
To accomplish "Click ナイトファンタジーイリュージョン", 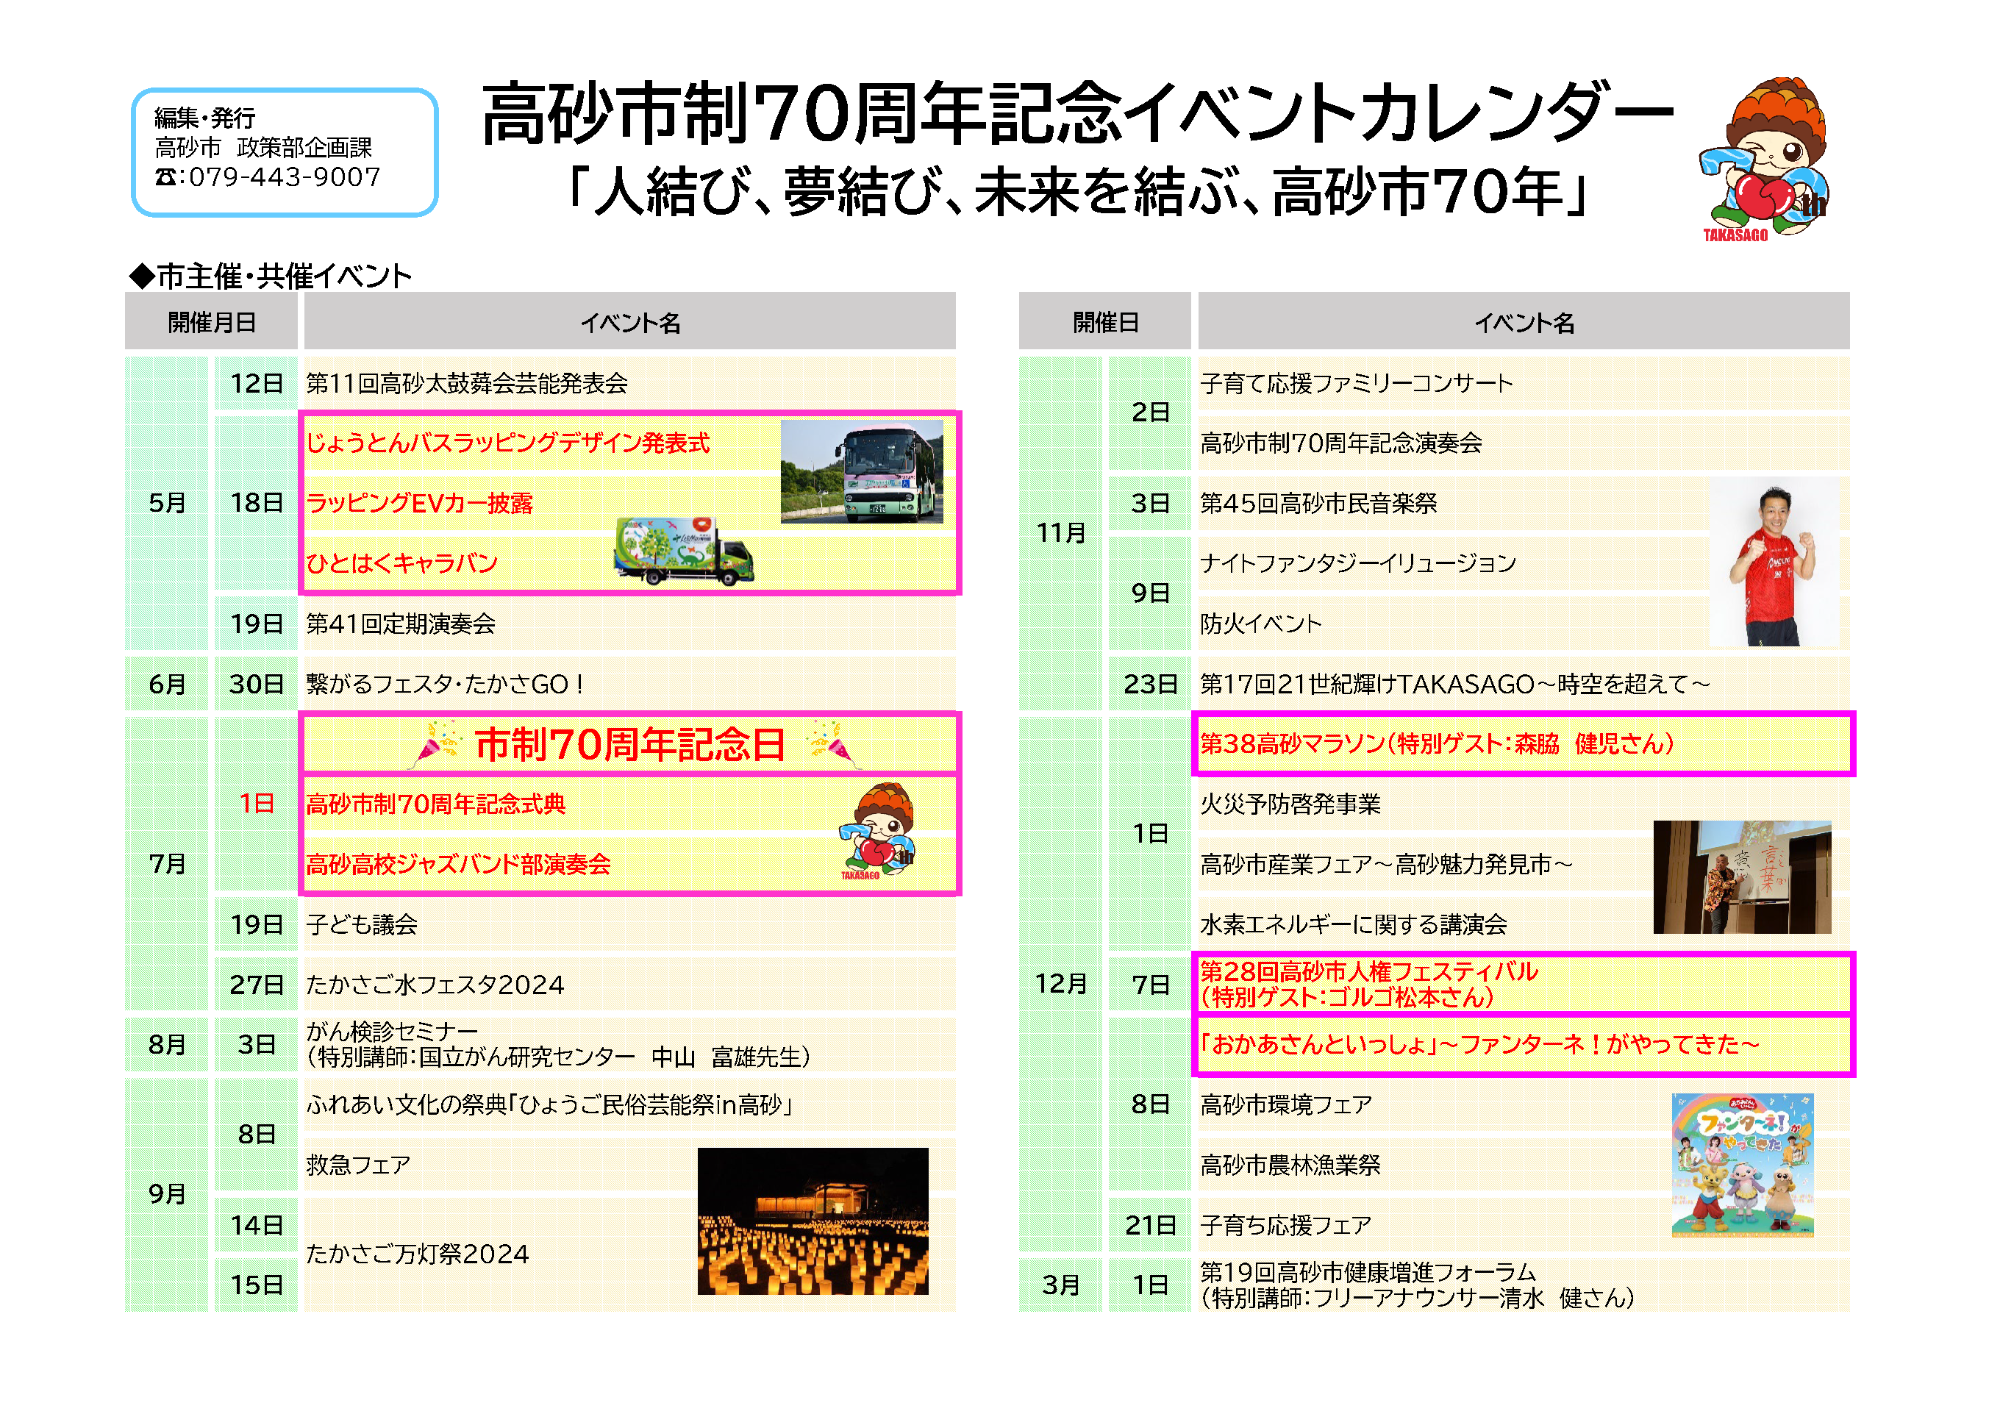I will tap(1359, 563).
